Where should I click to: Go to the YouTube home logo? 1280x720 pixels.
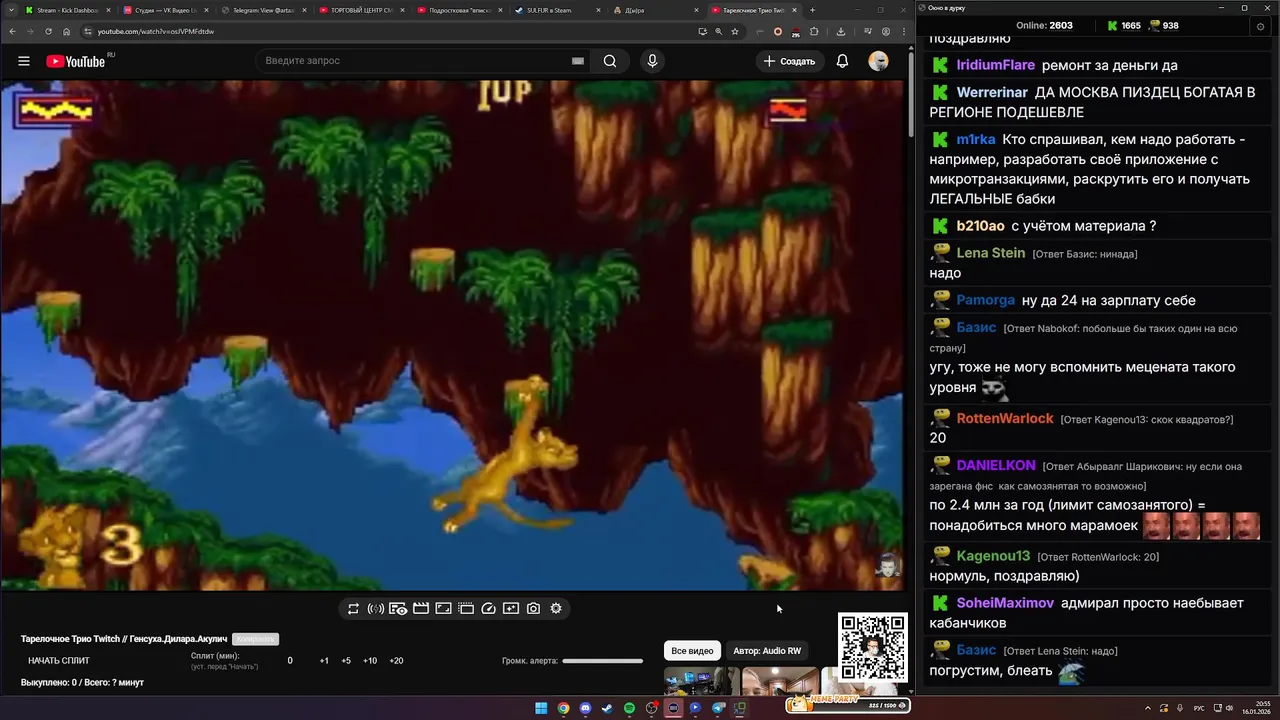(x=76, y=61)
